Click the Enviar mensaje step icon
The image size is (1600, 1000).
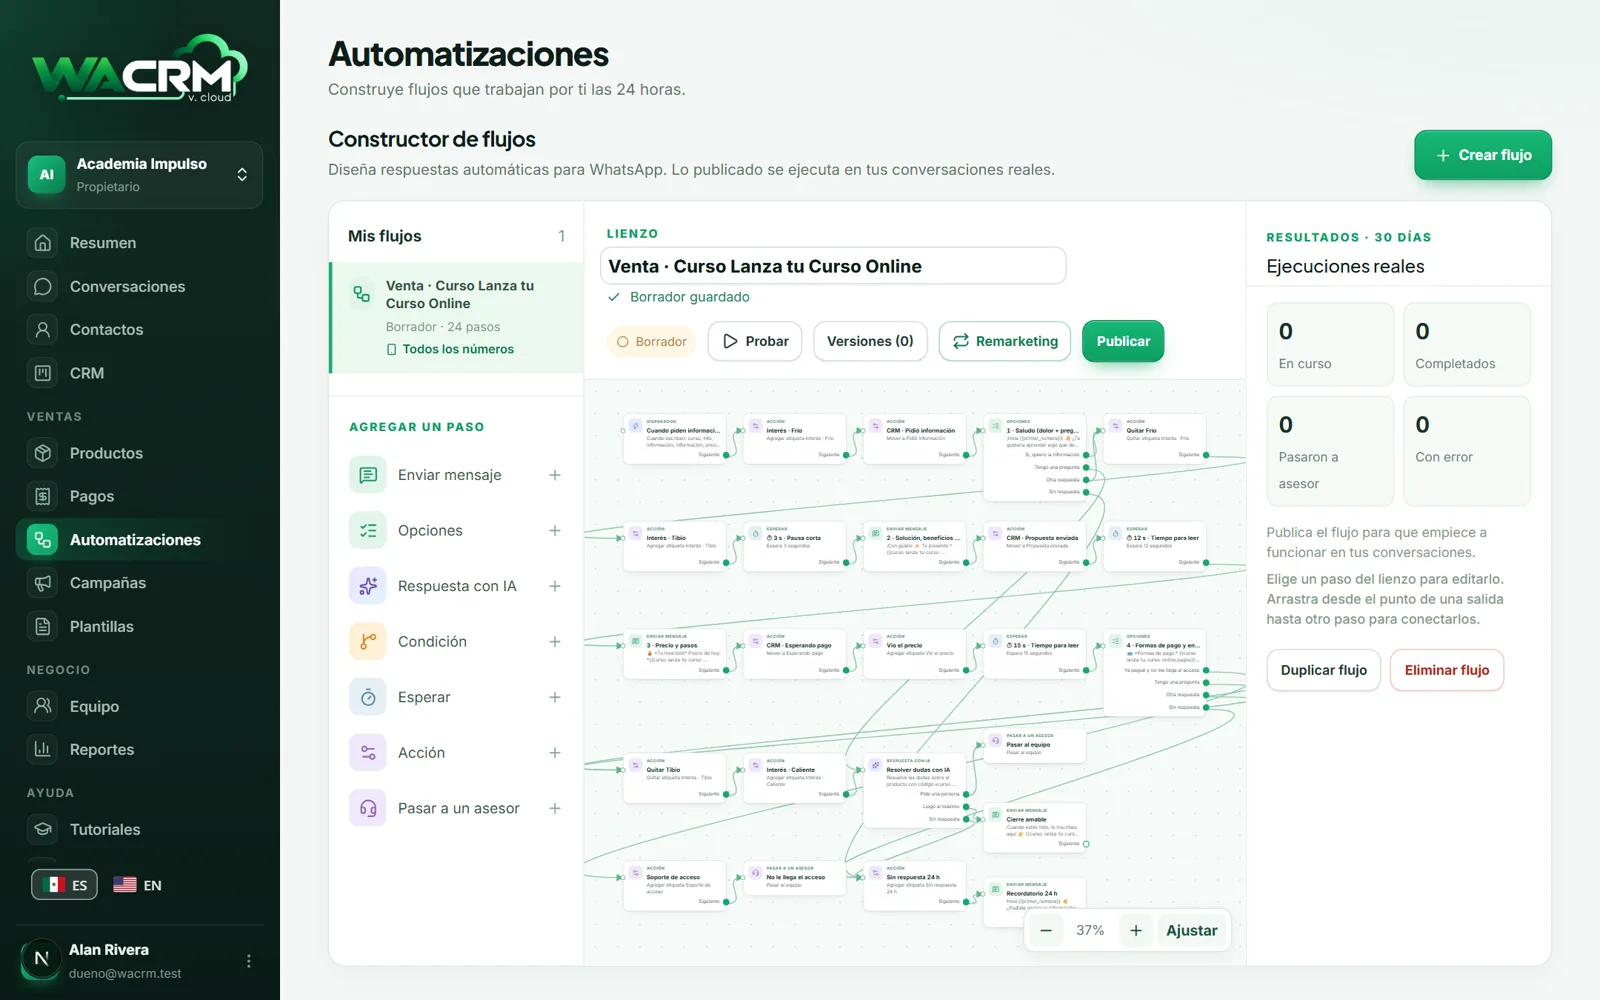(368, 475)
